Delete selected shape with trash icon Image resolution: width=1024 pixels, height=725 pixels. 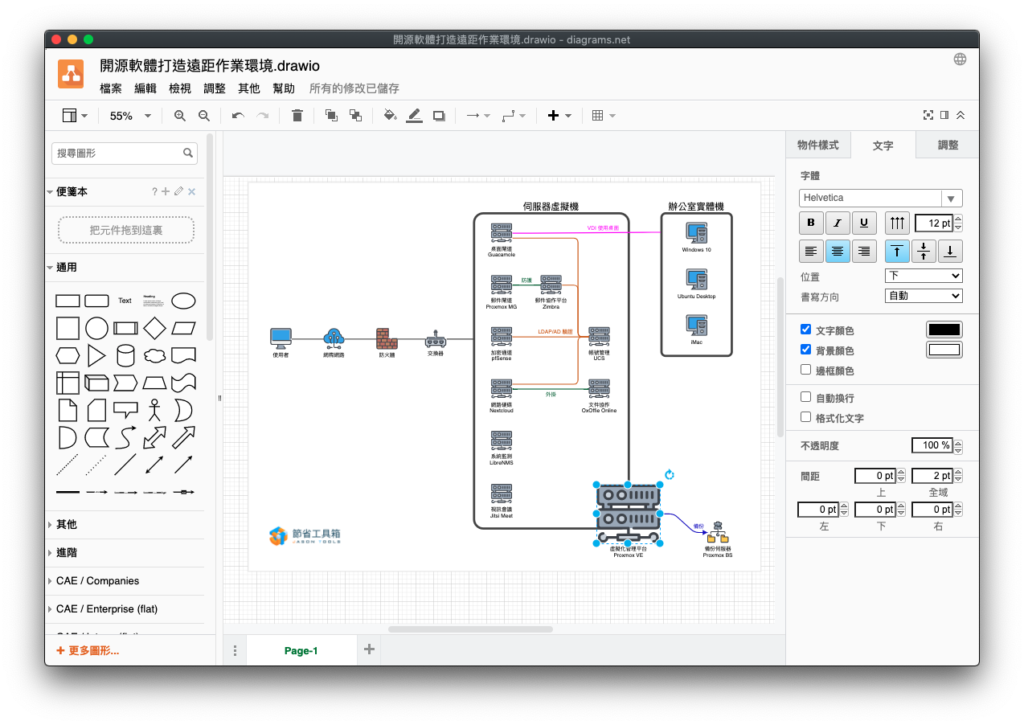click(x=297, y=116)
